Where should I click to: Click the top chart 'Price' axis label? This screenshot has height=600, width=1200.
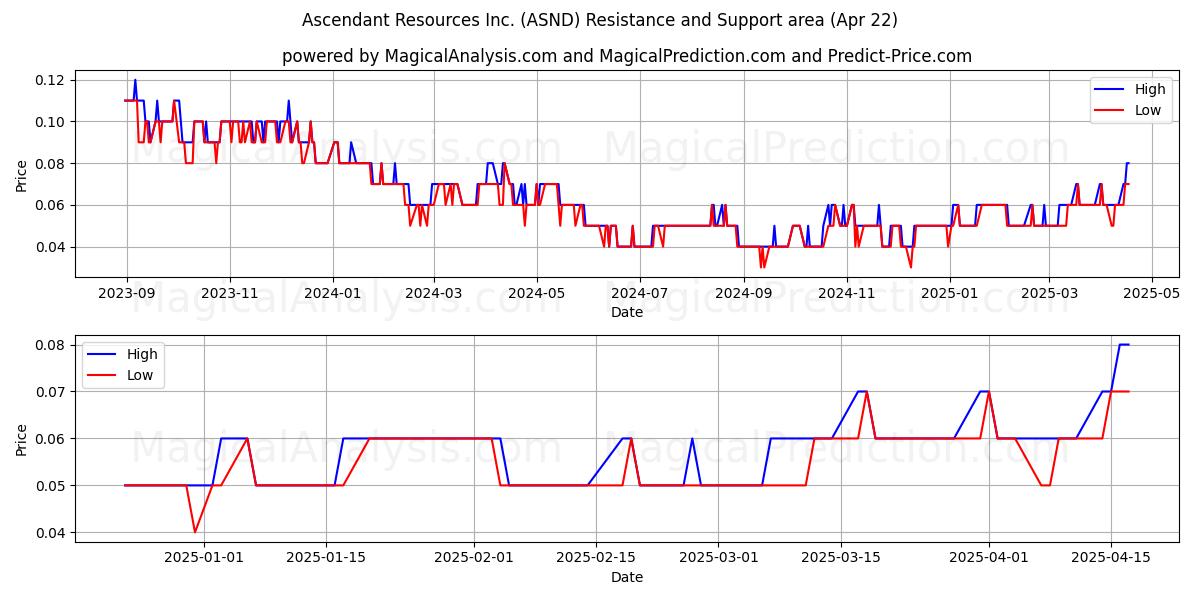pyautogui.click(x=22, y=173)
